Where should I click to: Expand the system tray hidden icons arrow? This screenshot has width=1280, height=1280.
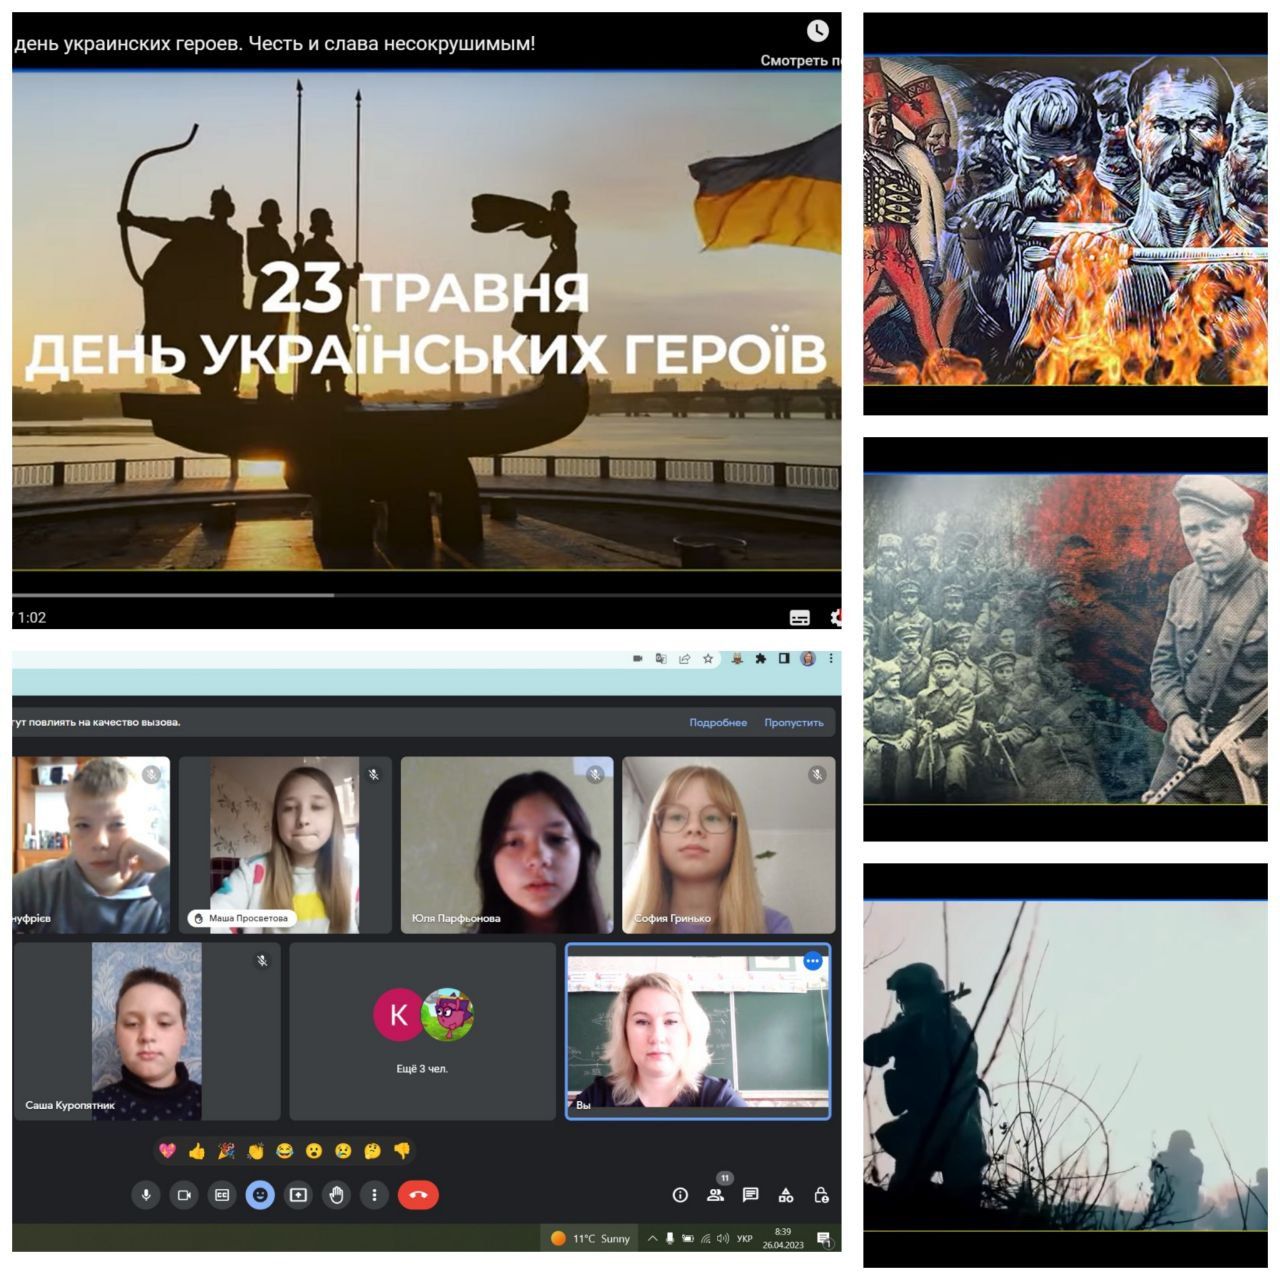click(652, 1238)
